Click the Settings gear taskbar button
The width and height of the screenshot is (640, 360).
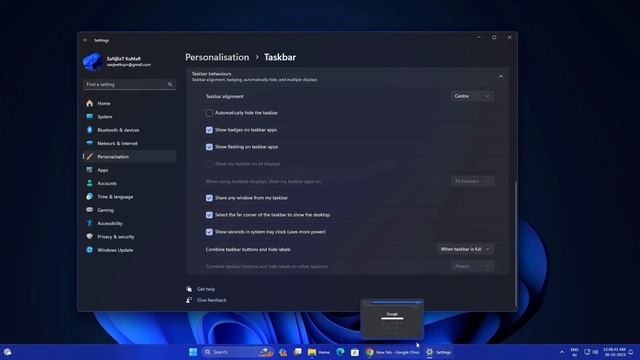click(439, 352)
